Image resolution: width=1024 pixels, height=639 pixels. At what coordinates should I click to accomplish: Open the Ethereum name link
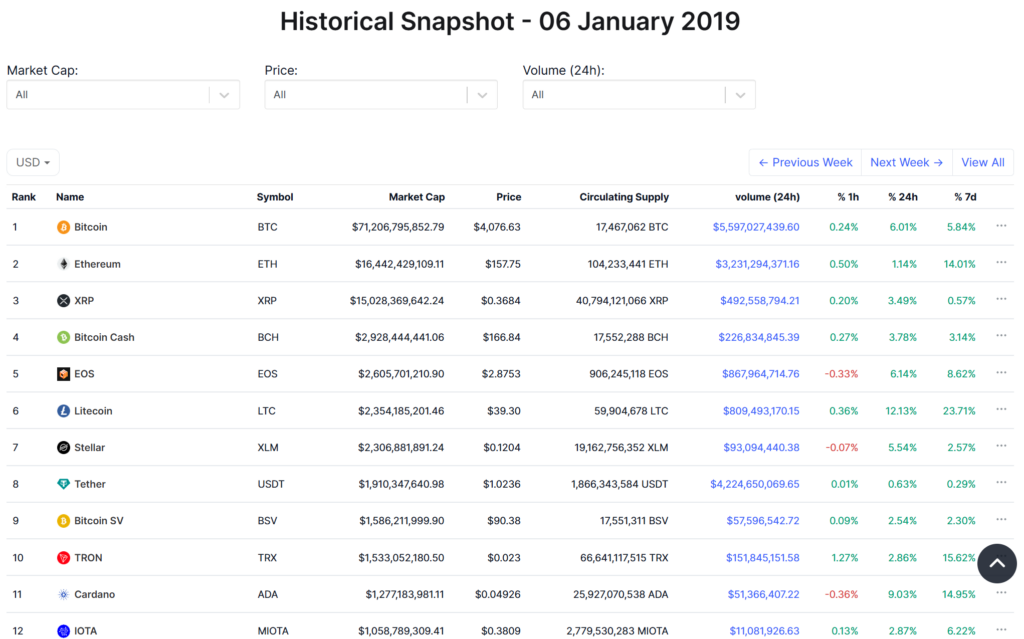coord(97,264)
